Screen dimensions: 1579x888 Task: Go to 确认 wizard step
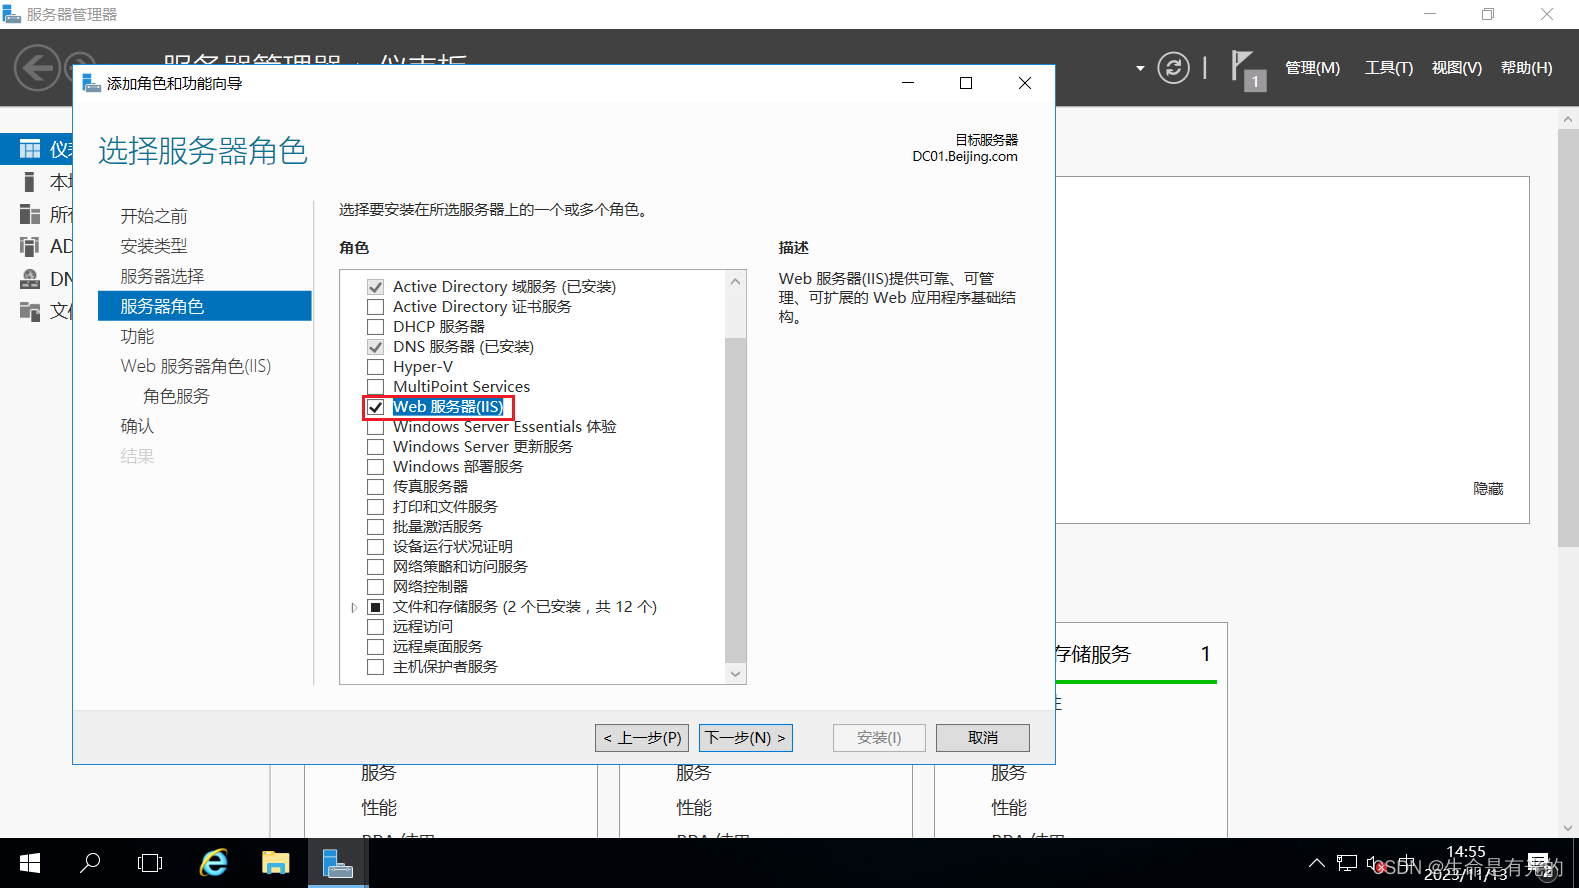(x=137, y=426)
